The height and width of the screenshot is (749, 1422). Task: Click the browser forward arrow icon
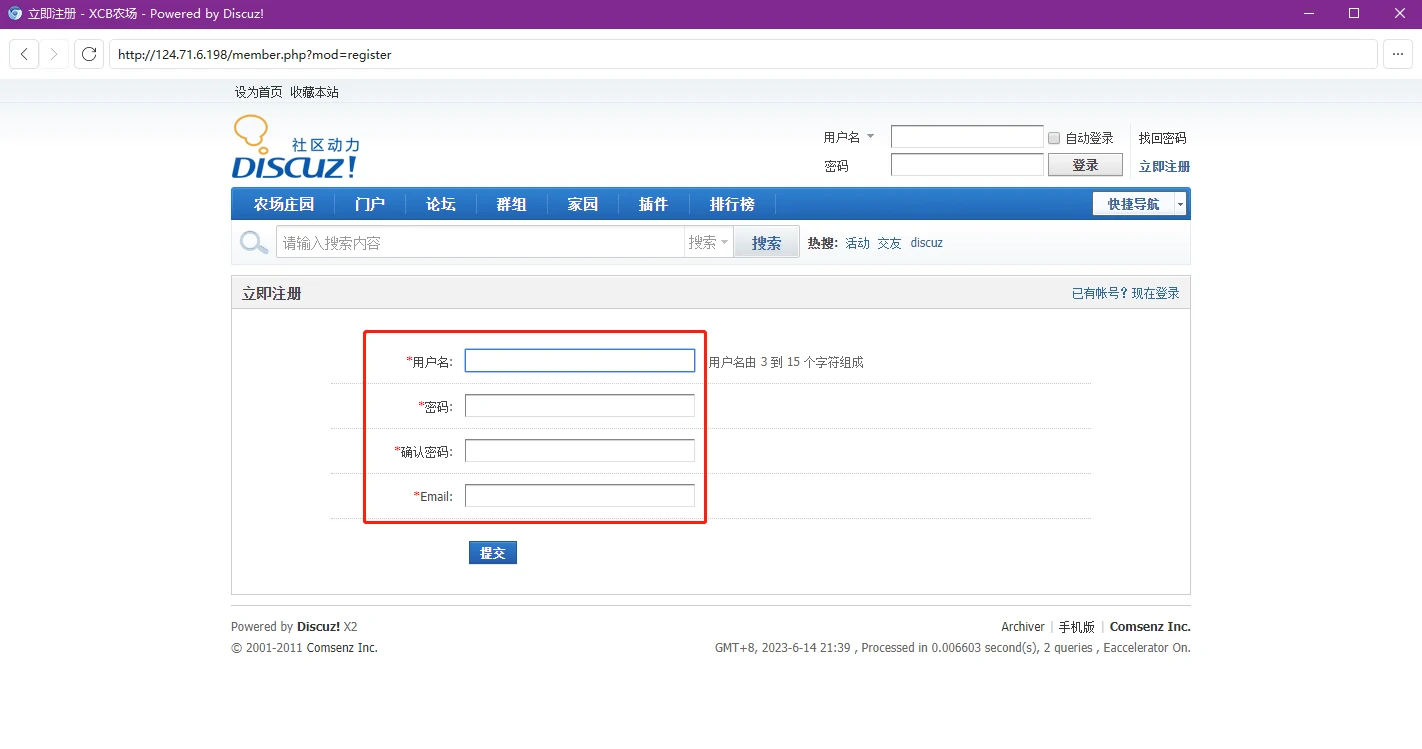click(x=54, y=54)
